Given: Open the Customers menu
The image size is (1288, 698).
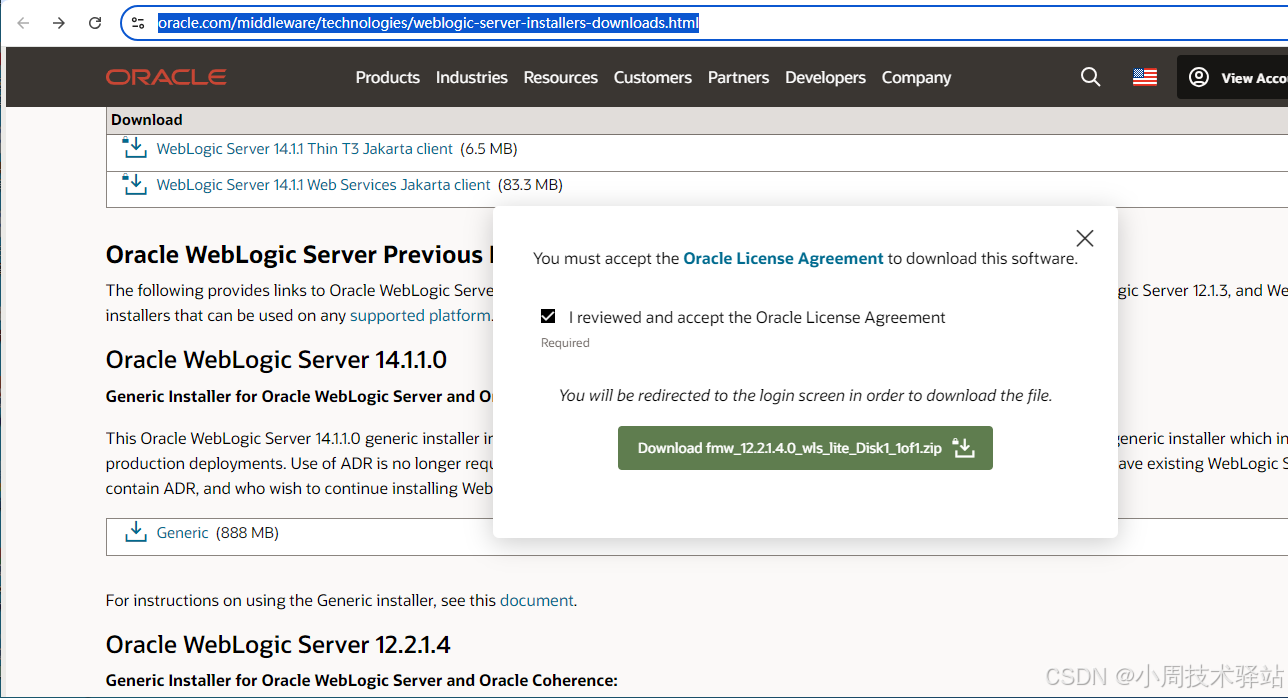Looking at the screenshot, I should pyautogui.click(x=653, y=77).
